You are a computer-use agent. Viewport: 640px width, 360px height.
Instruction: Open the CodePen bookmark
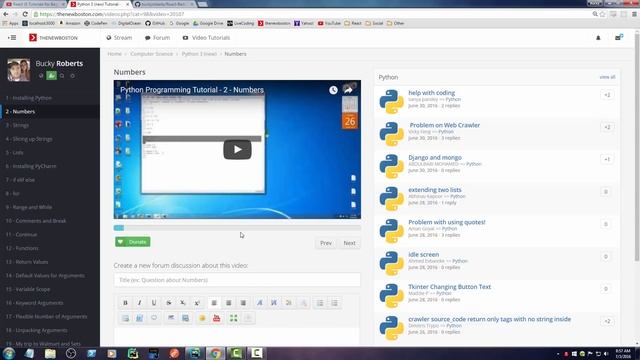[x=96, y=23]
